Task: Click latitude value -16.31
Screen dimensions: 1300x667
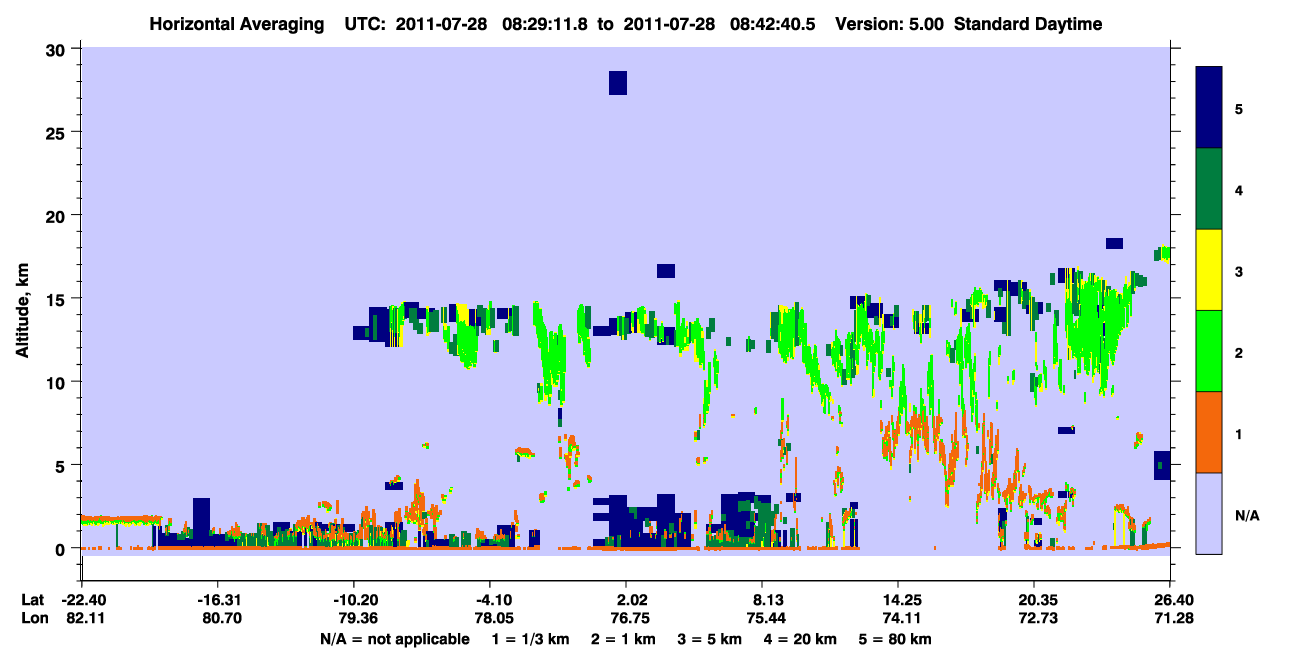Action: tap(217, 600)
